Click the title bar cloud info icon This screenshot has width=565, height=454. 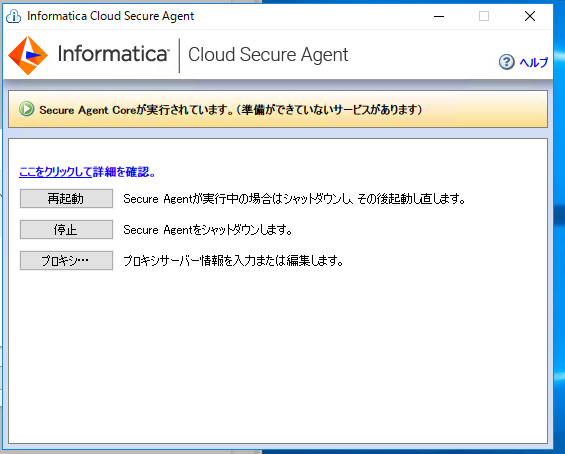coord(14,16)
